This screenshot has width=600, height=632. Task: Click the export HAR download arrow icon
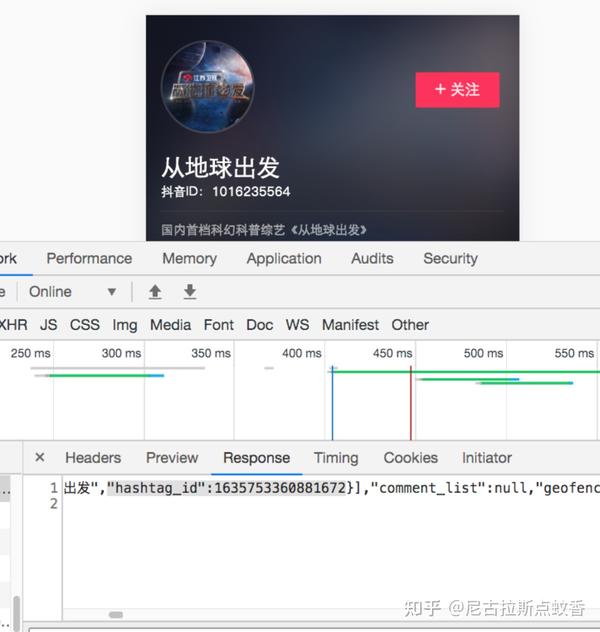tap(190, 292)
